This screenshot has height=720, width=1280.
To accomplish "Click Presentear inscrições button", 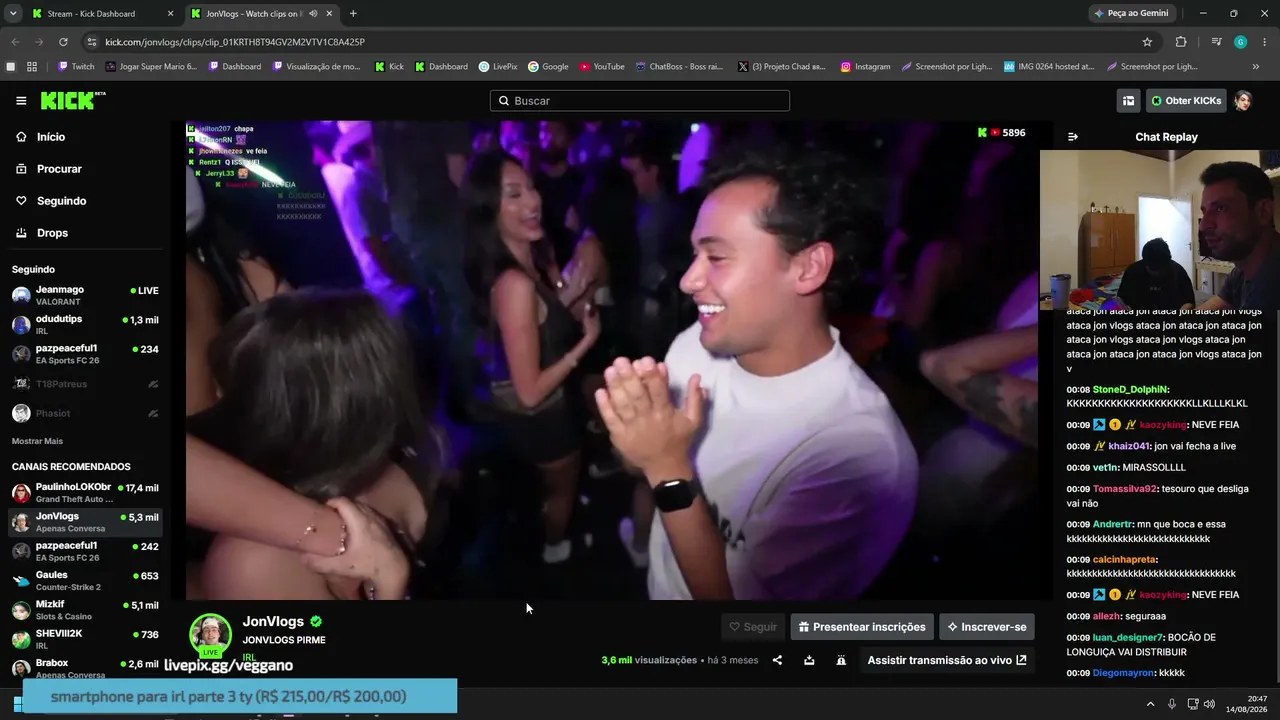I will pyautogui.click(x=862, y=627).
